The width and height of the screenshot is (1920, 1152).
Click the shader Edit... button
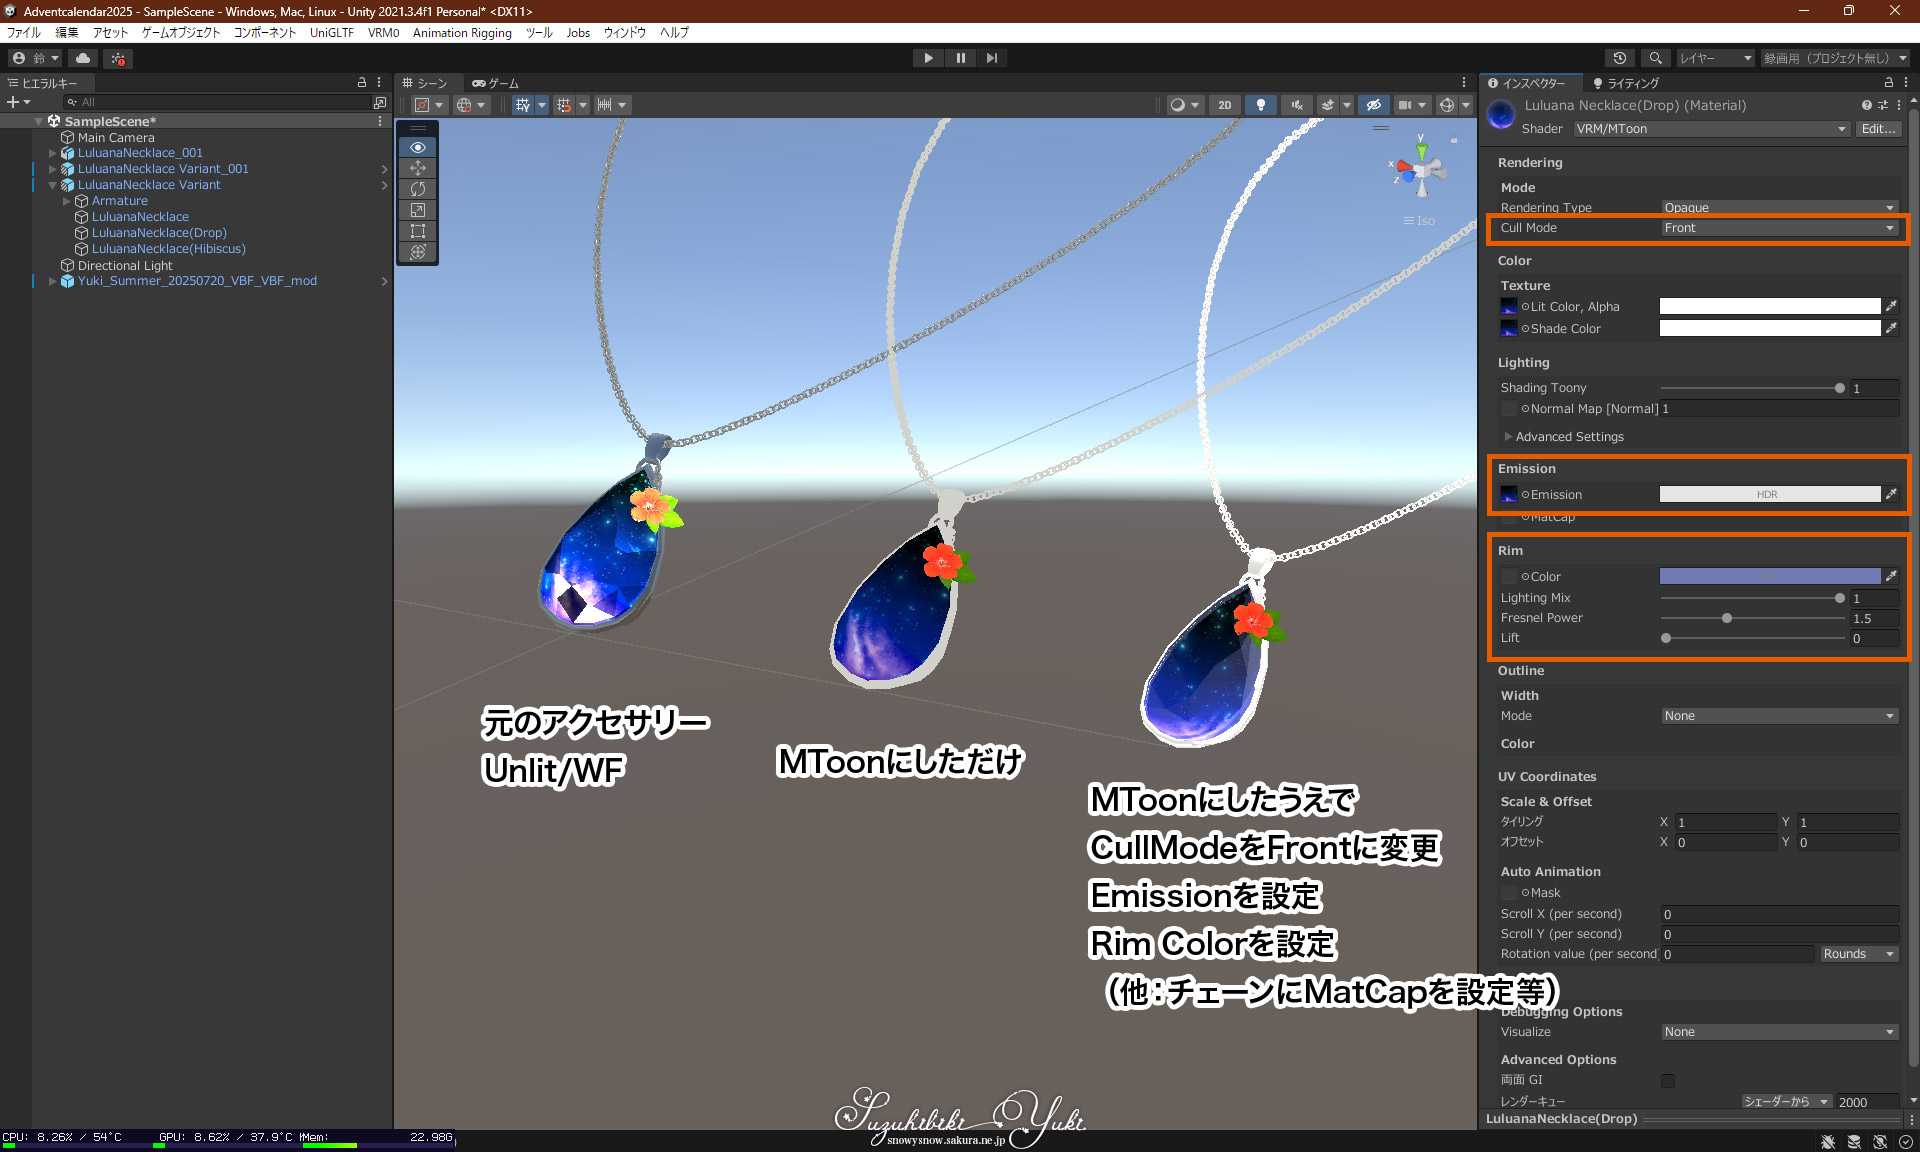click(x=1878, y=129)
